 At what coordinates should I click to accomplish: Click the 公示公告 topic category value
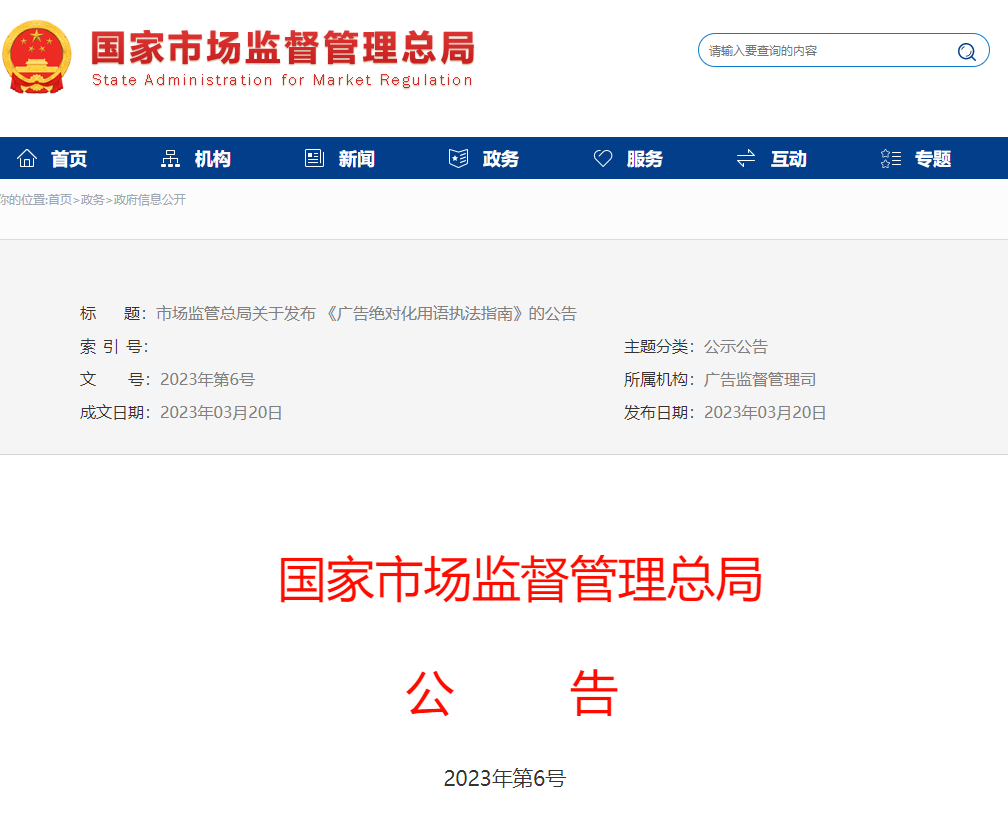(x=736, y=347)
